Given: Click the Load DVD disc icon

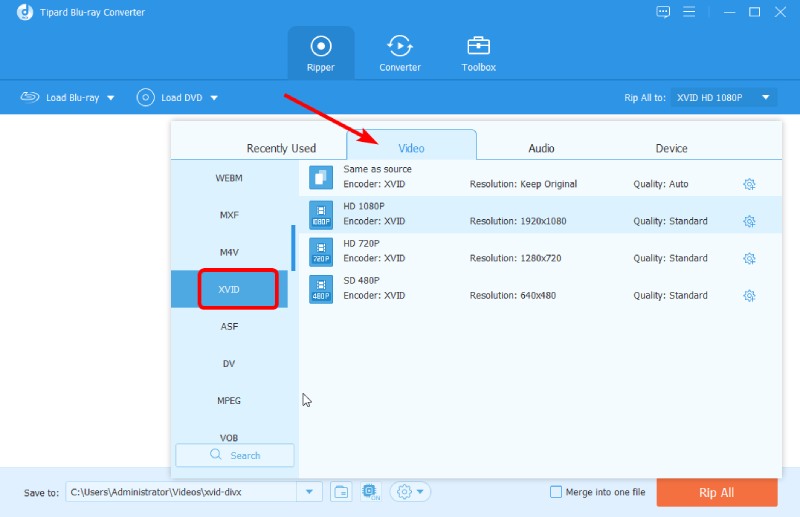Looking at the screenshot, I should 145,97.
